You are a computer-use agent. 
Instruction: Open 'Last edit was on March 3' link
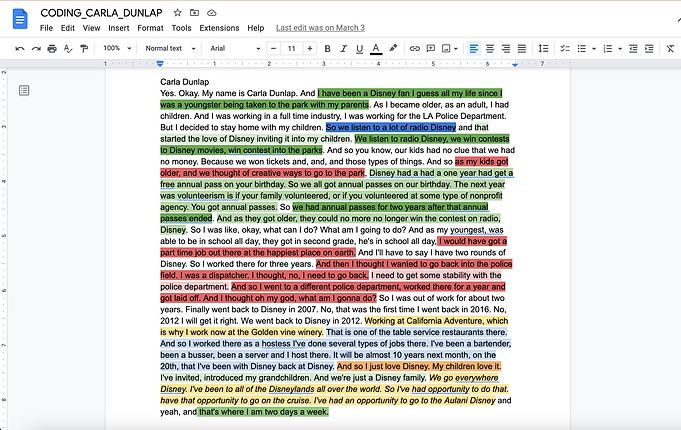pos(320,28)
